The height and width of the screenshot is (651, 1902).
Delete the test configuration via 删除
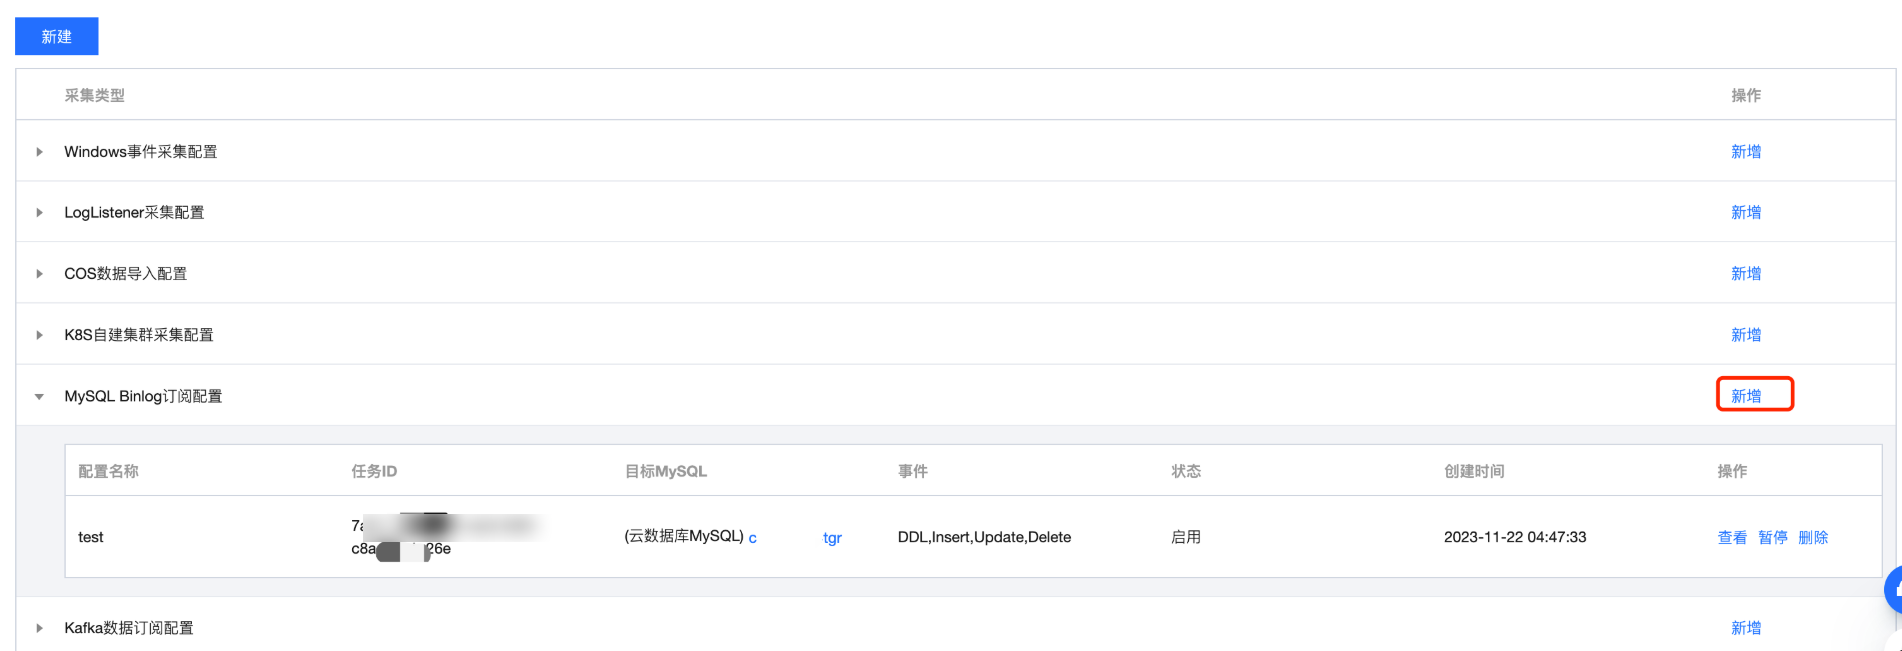coord(1812,538)
